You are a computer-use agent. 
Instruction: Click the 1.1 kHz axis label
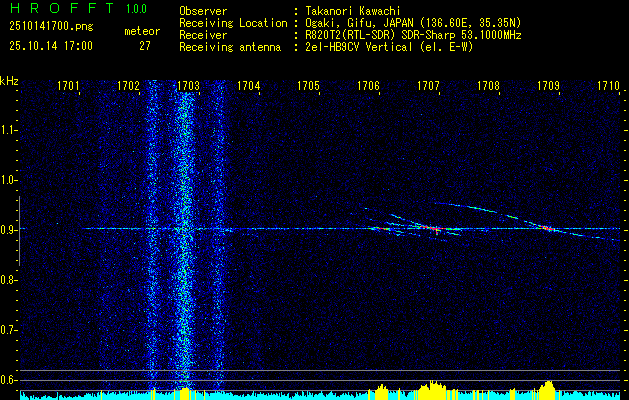click(8, 131)
